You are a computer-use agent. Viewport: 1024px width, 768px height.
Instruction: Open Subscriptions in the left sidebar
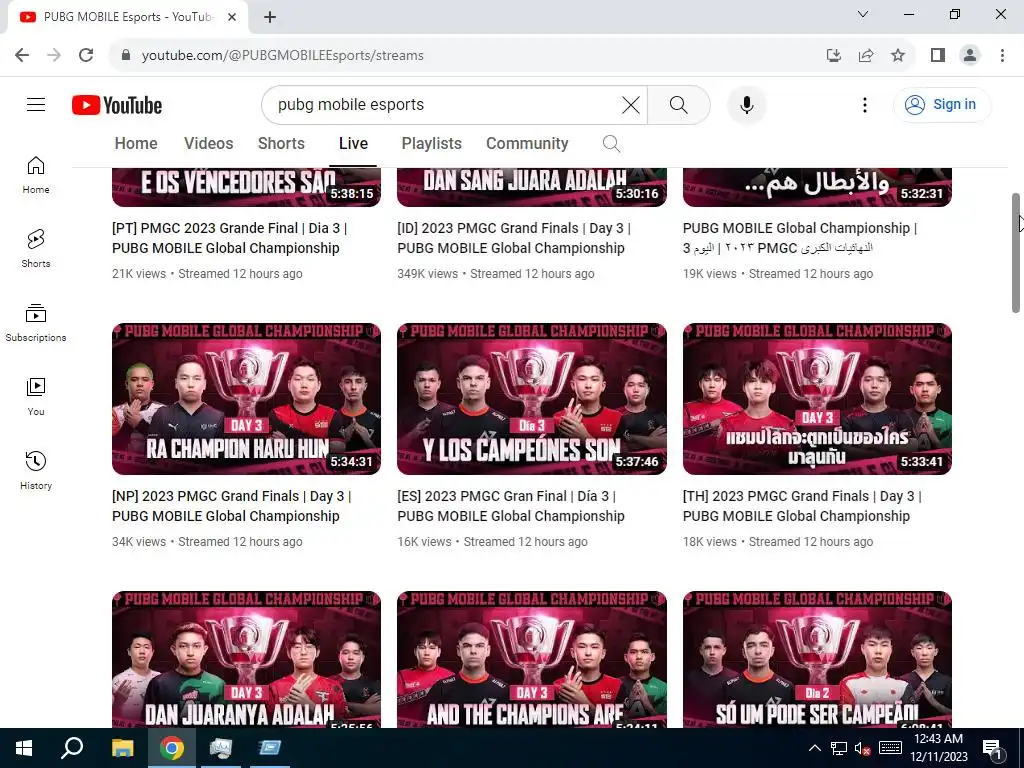click(x=36, y=323)
